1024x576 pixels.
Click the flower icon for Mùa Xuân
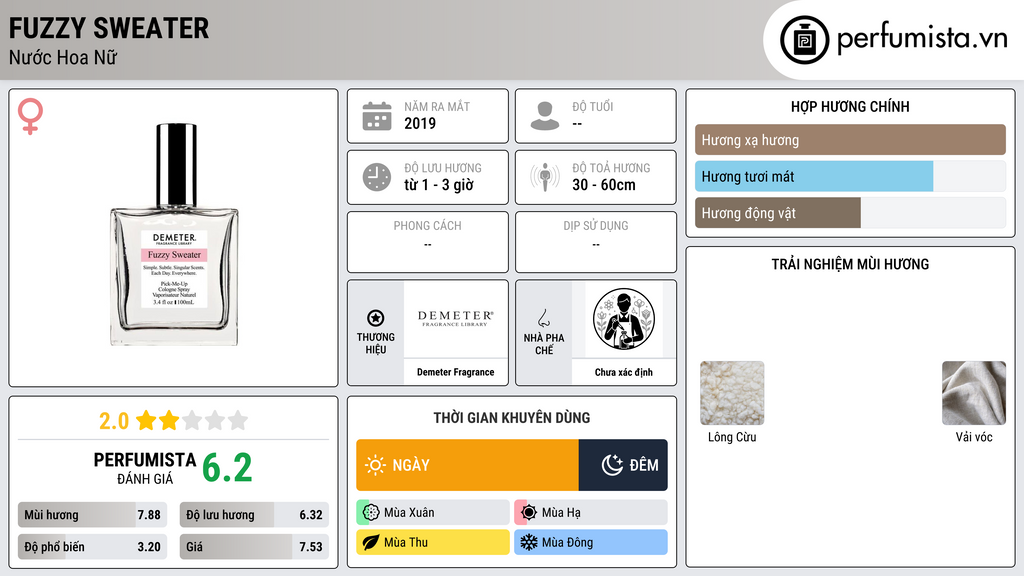[371, 513]
